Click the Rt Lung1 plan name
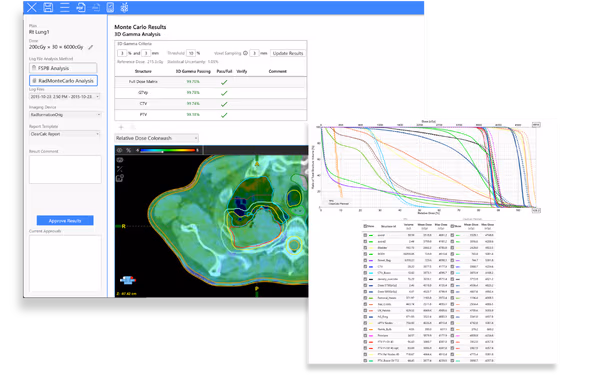This screenshot has height=376, width=600. pyautogui.click(x=39, y=32)
